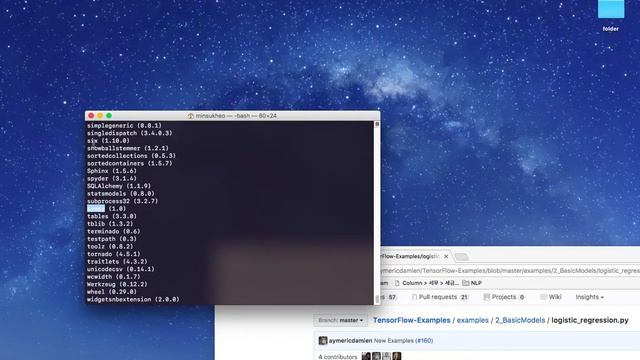
Task: Click the aymericdamien author name
Action: pyautogui.click(x=350, y=340)
